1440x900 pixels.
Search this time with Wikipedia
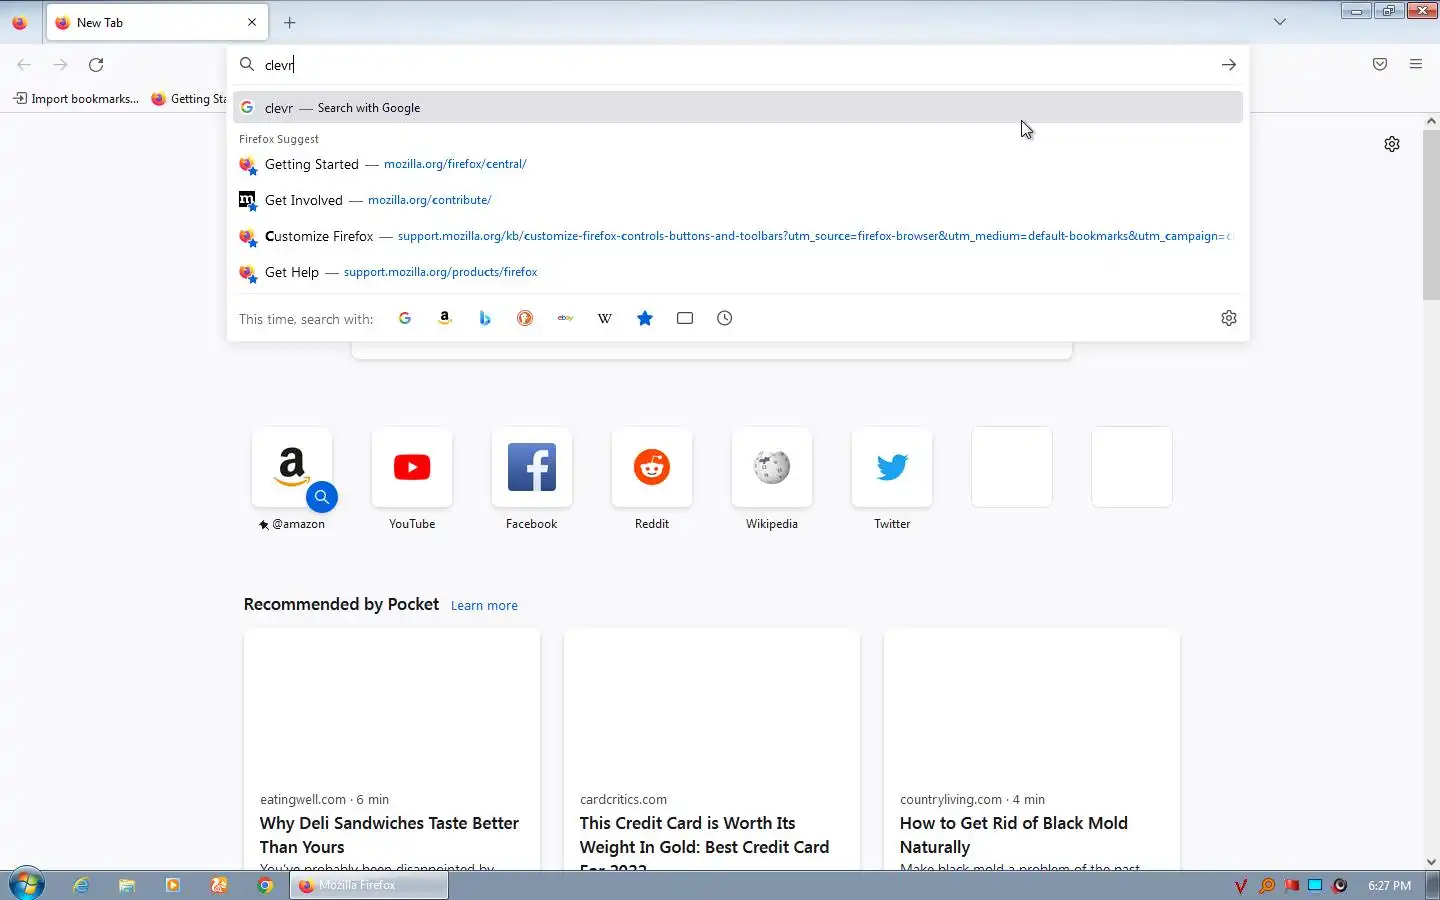pyautogui.click(x=605, y=318)
